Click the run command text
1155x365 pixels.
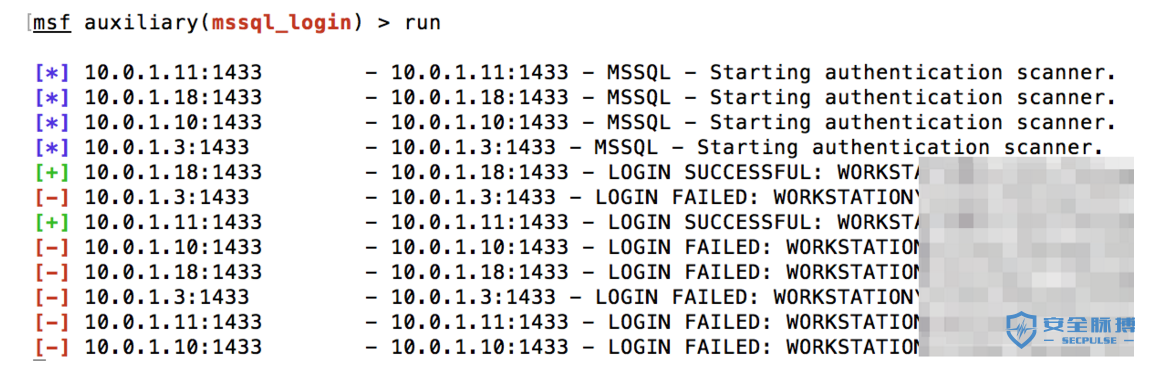423,24
